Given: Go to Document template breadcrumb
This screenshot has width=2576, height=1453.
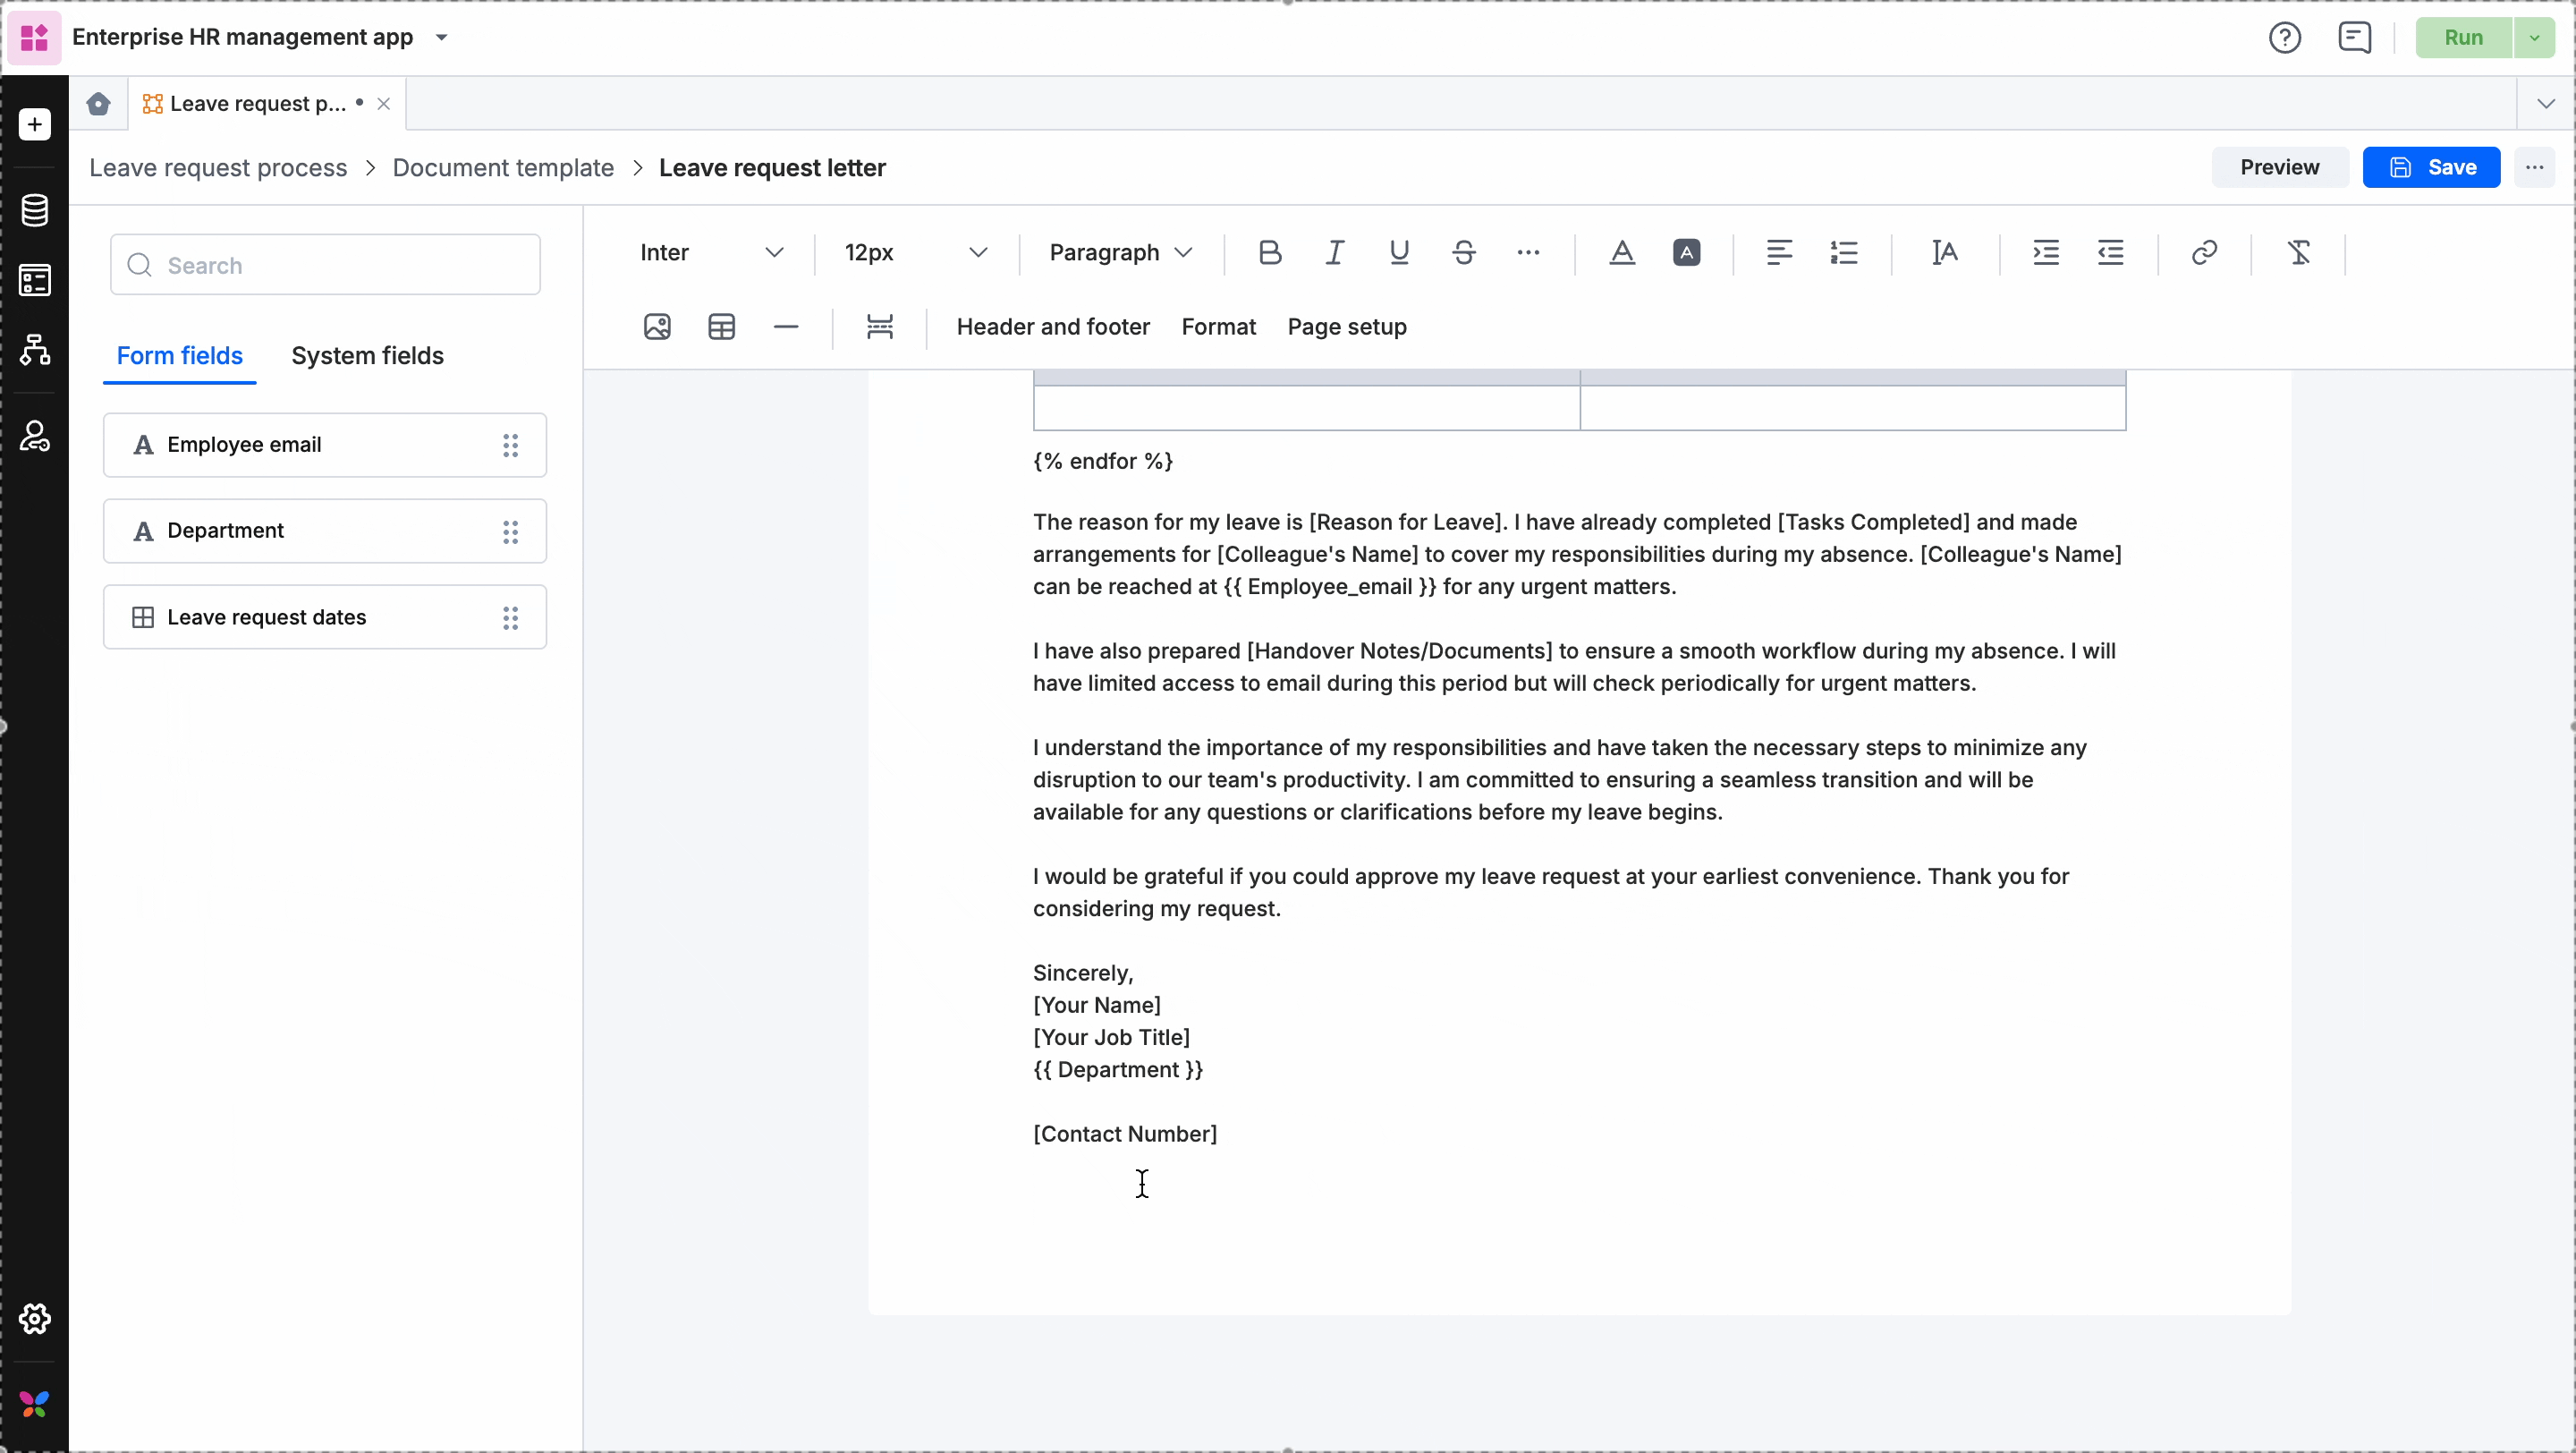Looking at the screenshot, I should tap(503, 168).
